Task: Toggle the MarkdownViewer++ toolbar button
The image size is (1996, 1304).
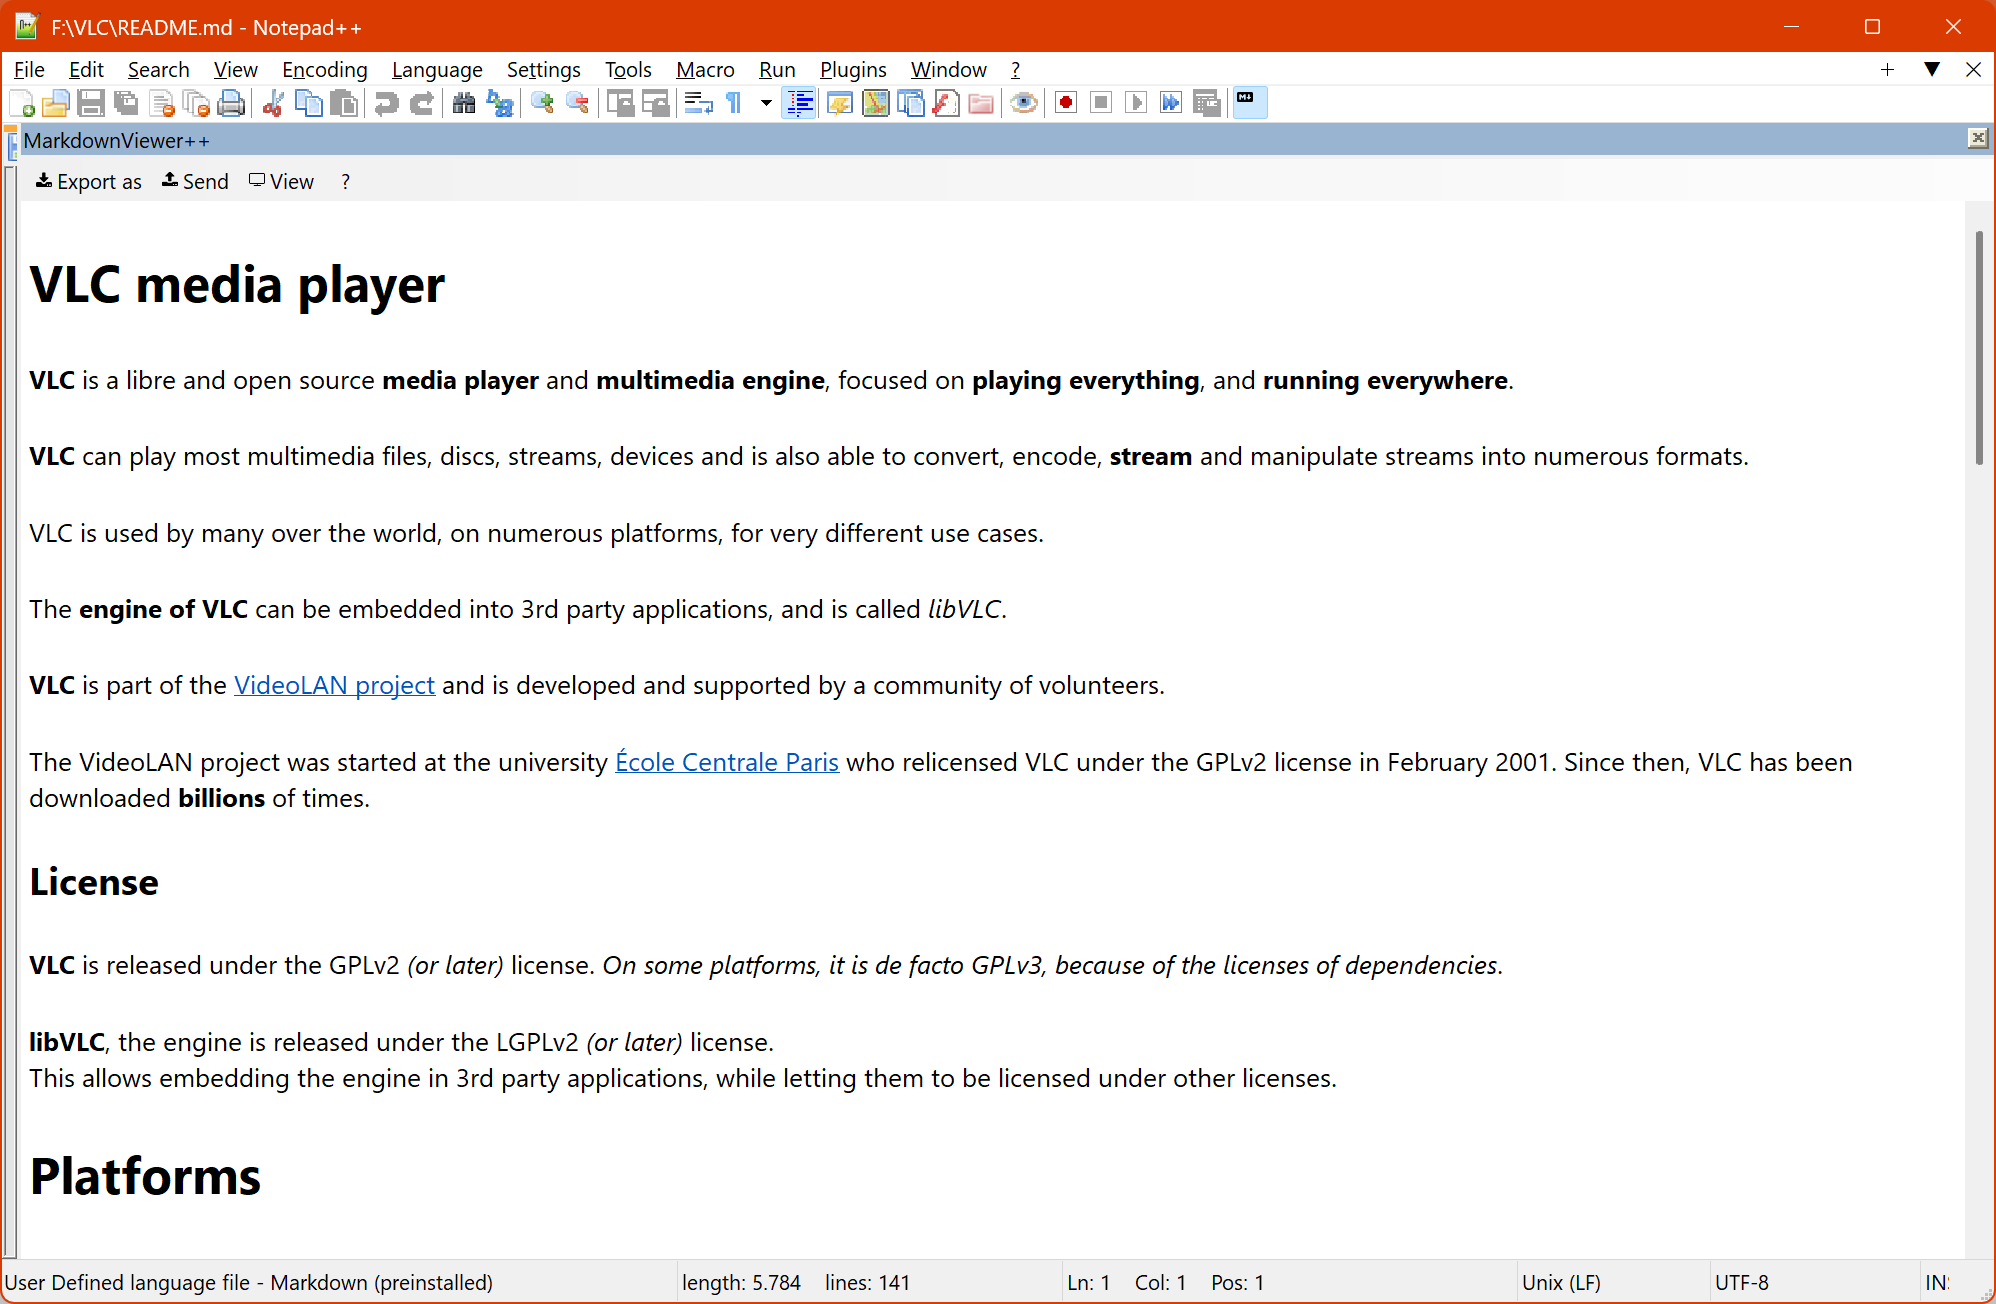Action: (1249, 103)
